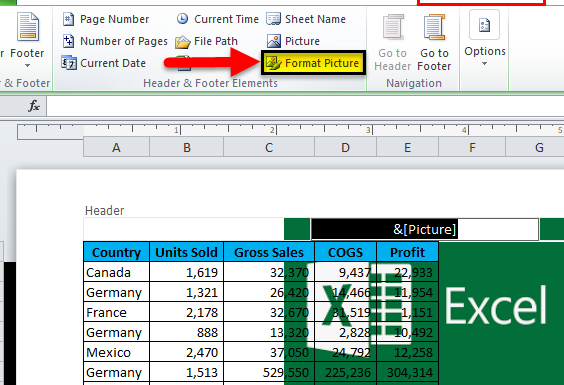The image size is (564, 385).
Task: Click the Gross Sales header cell
Action: click(269, 252)
